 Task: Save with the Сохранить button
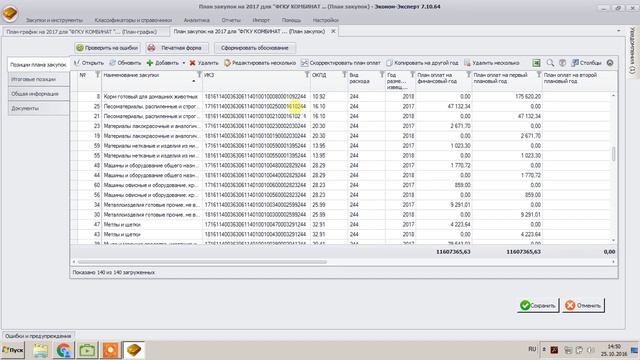coord(538,305)
